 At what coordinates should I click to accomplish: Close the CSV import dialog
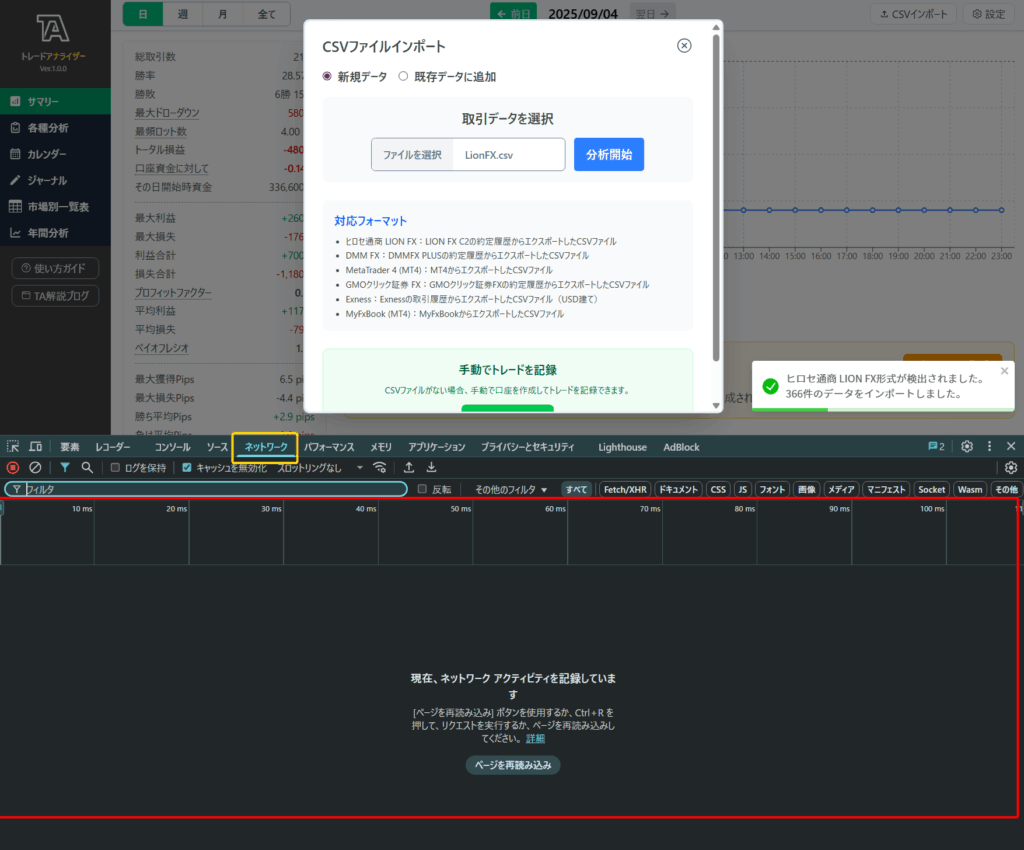[x=684, y=46]
